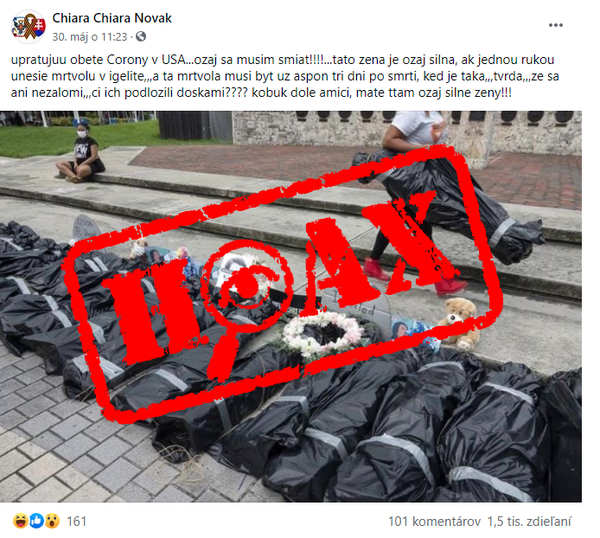View the 161 reactions count list
The image size is (600, 538).
(x=77, y=522)
